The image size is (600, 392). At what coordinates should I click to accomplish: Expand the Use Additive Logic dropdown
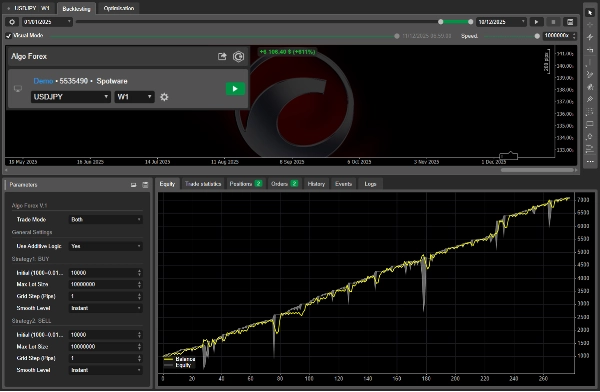(x=106, y=246)
